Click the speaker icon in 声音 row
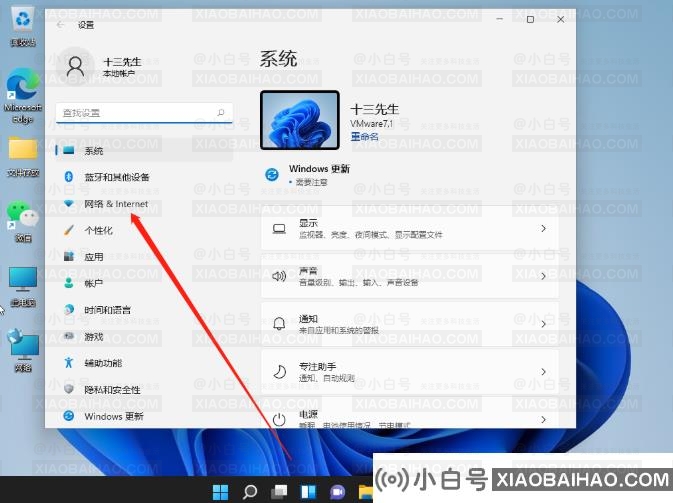The width and height of the screenshot is (673, 503). (x=279, y=276)
